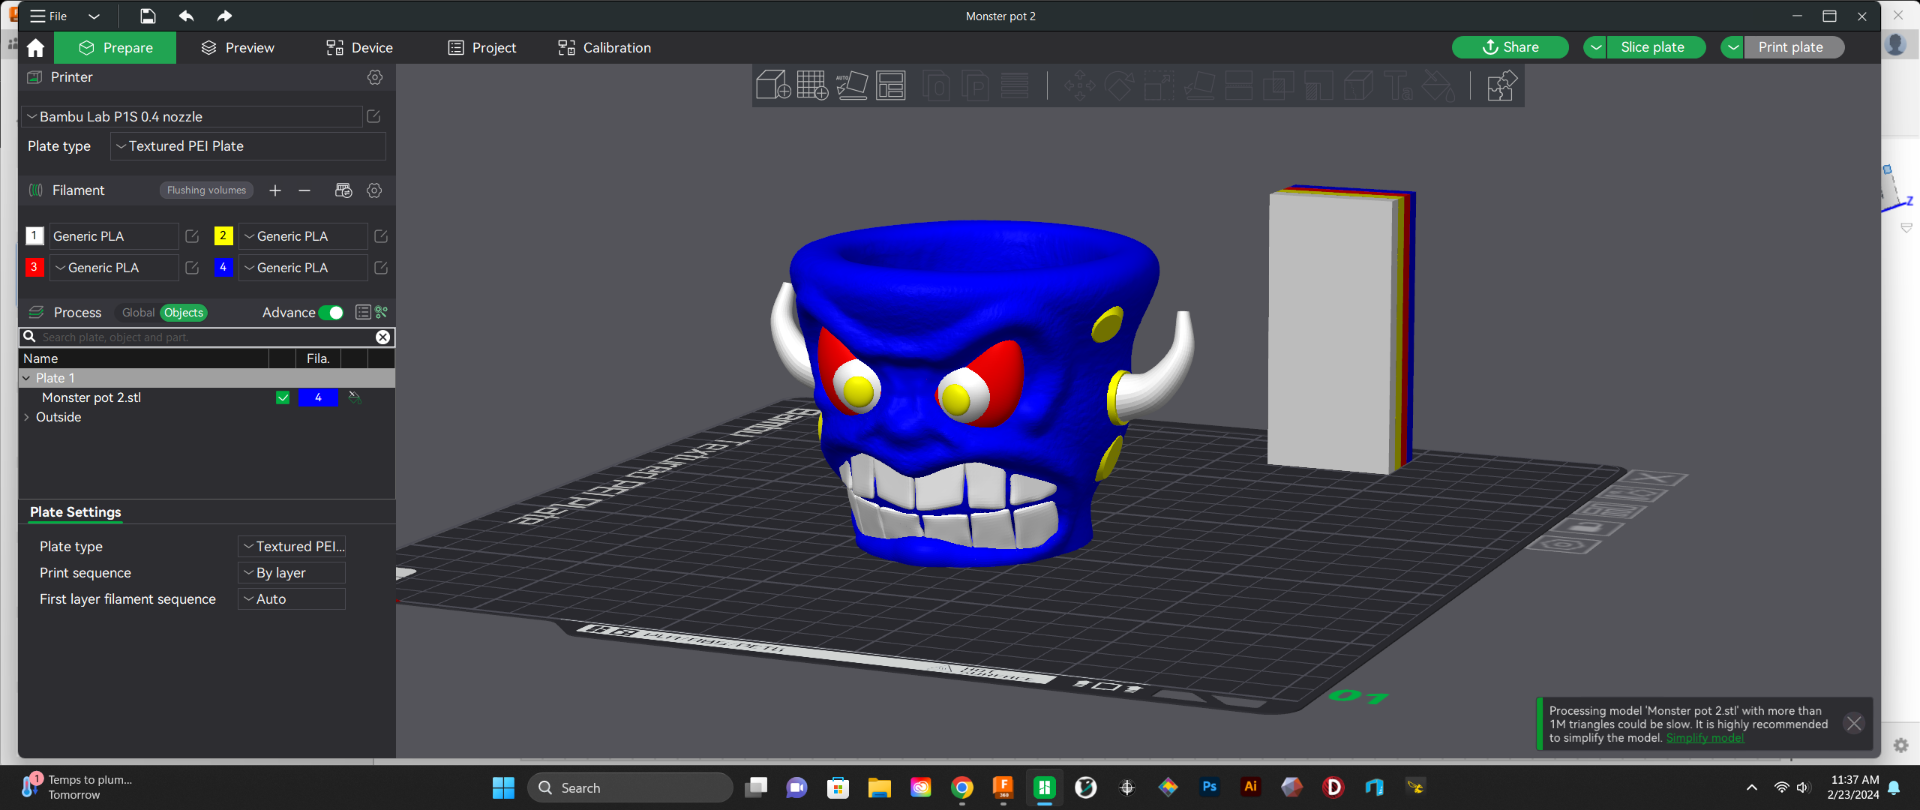The height and width of the screenshot is (810, 1920).
Task: Edit filament 3 preset icon
Action: pos(192,268)
